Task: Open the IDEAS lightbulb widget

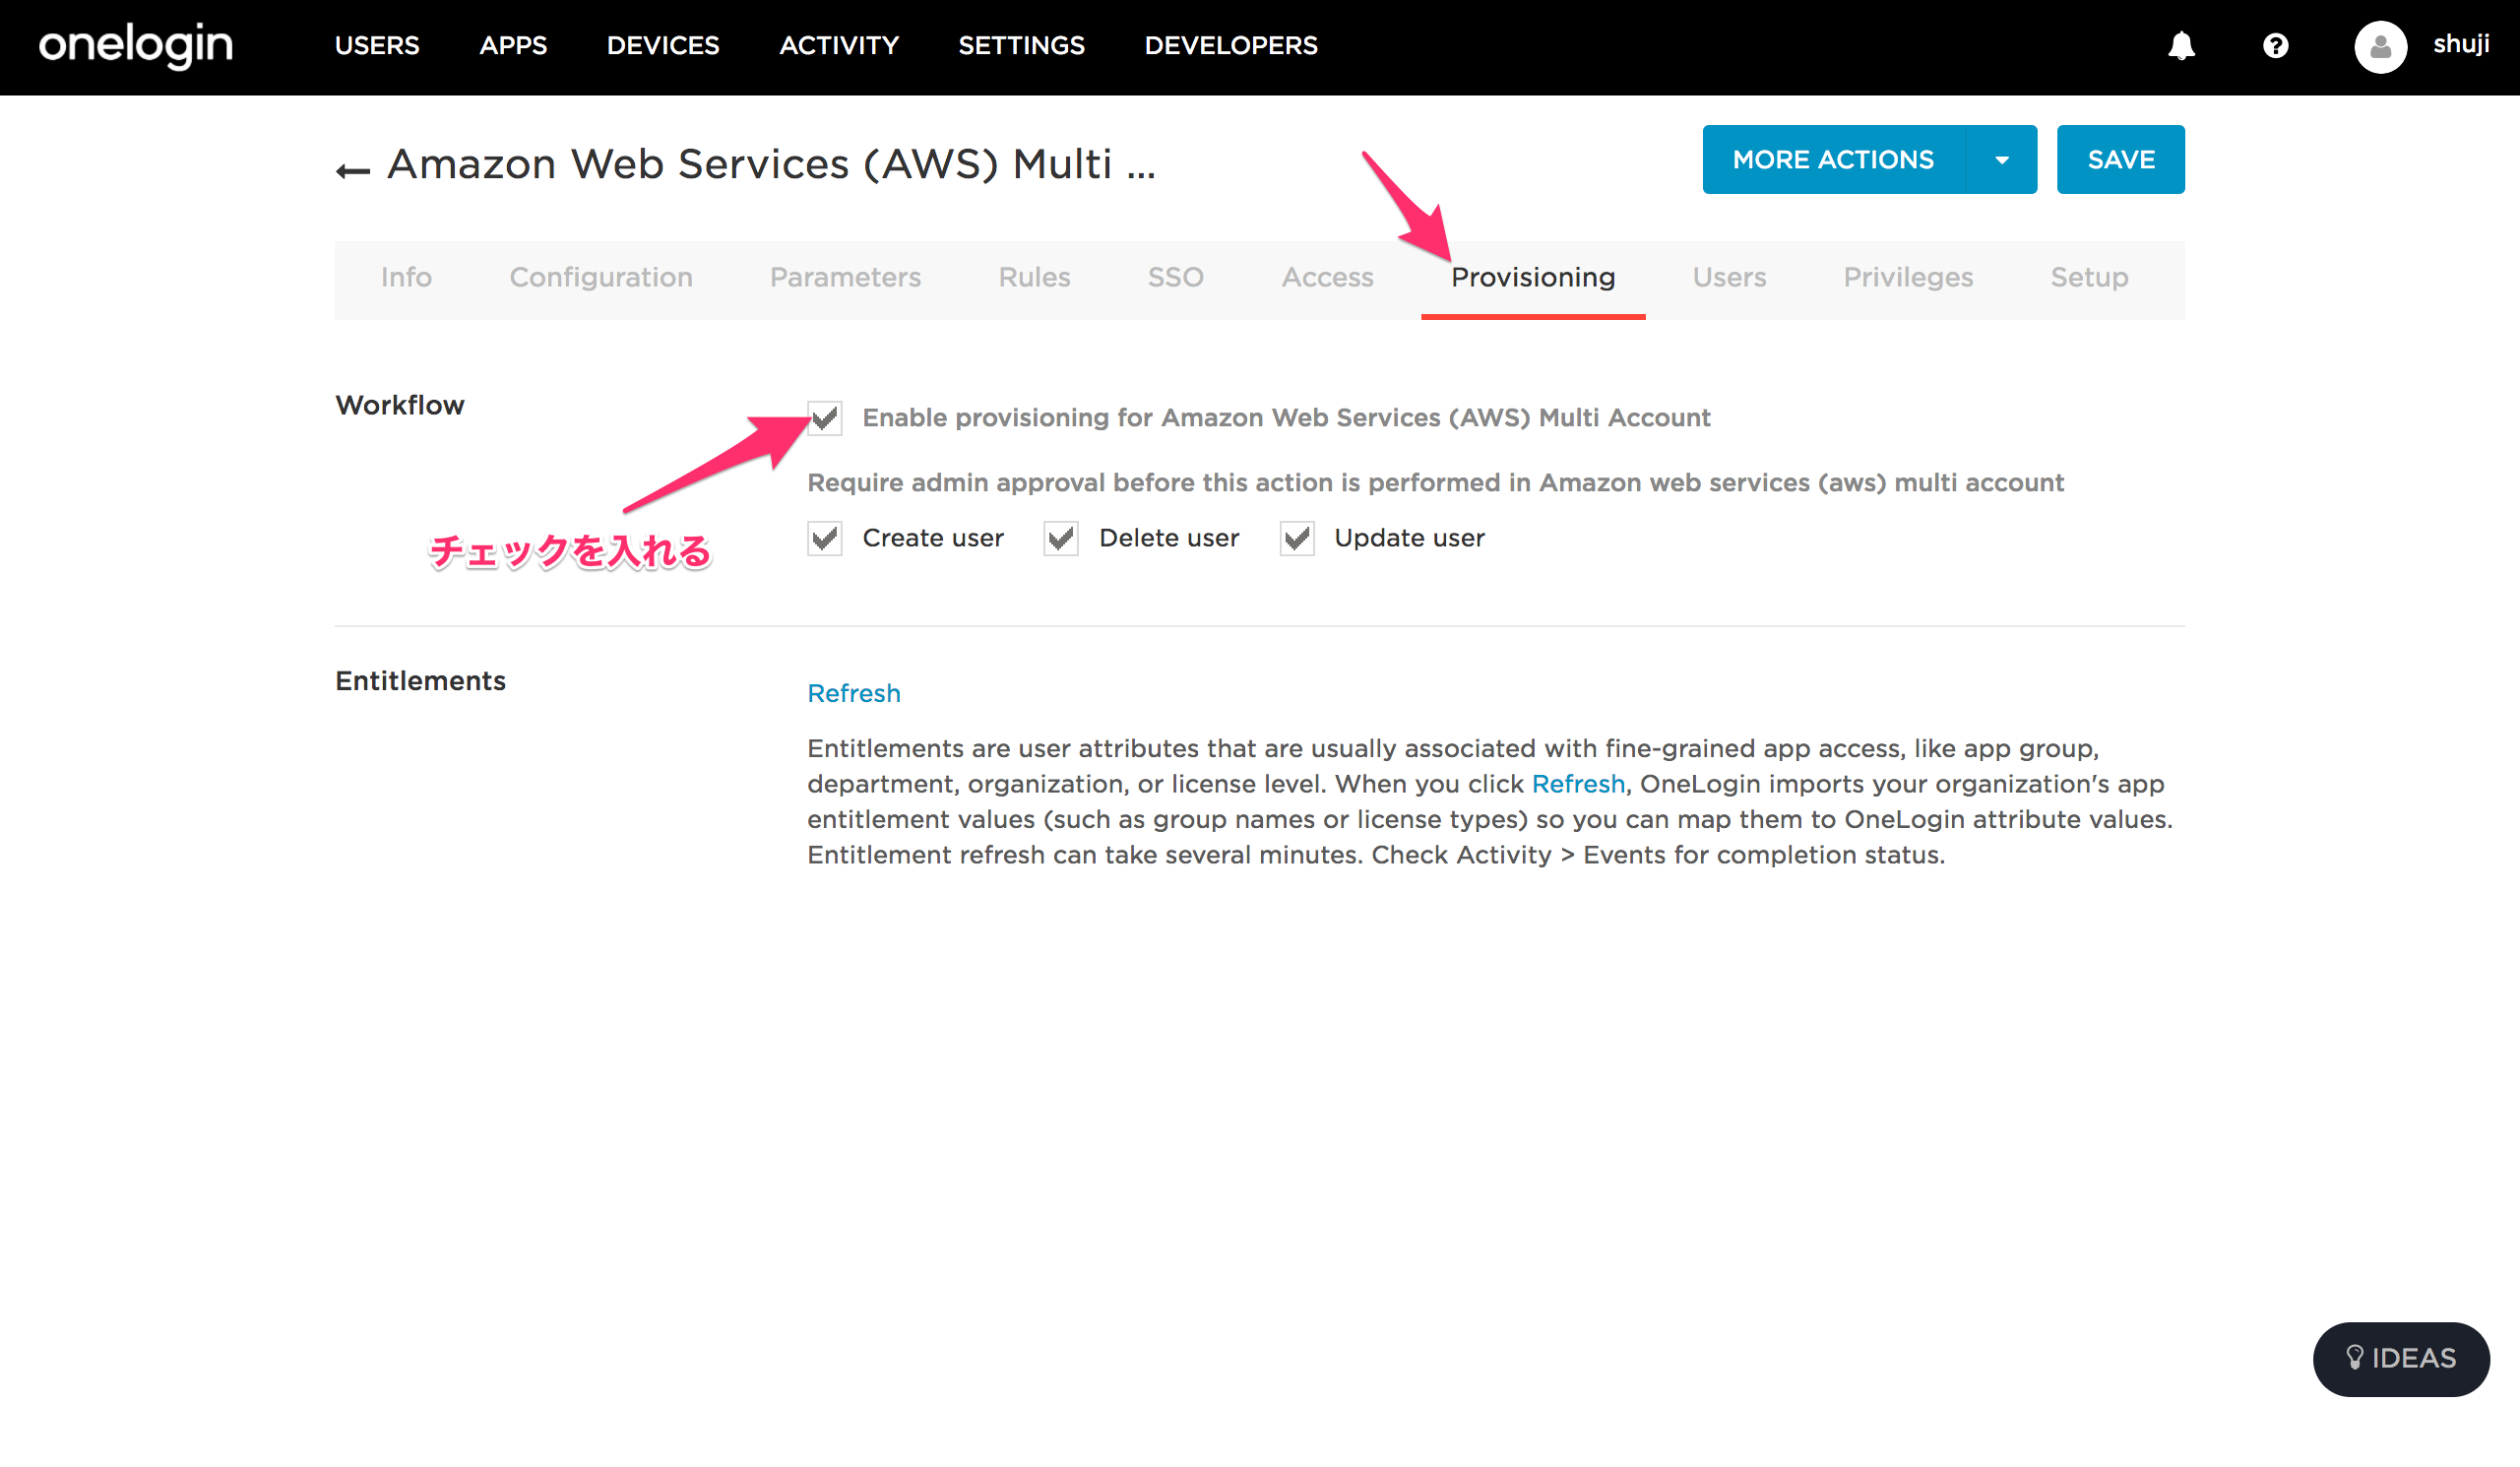Action: click(x=2400, y=1358)
